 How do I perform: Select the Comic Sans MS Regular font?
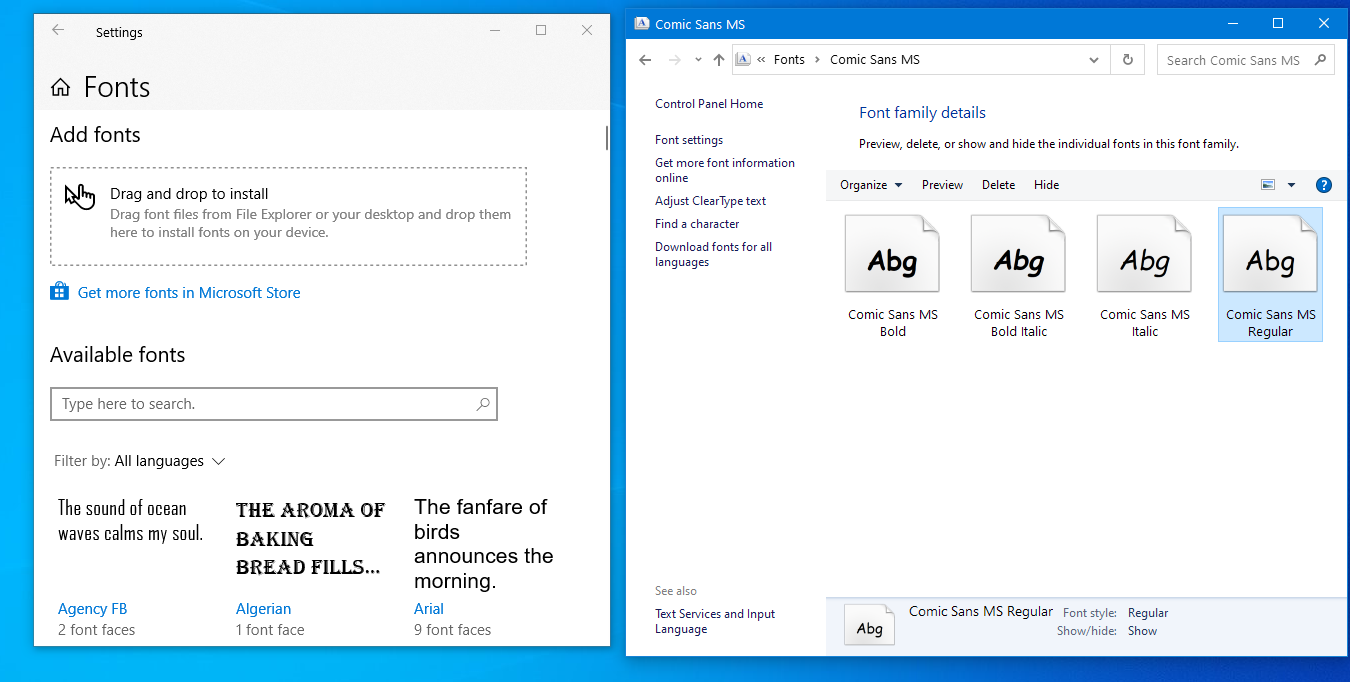(1270, 275)
